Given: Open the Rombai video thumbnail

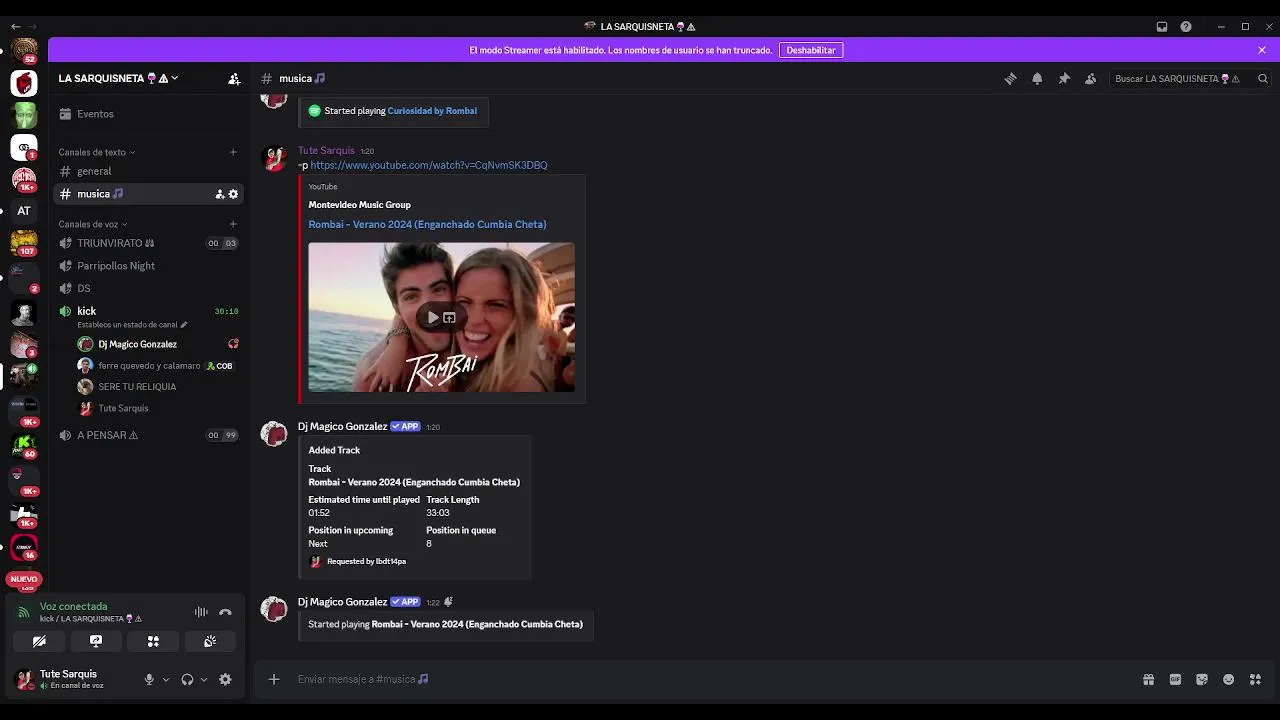Looking at the screenshot, I should point(441,317).
